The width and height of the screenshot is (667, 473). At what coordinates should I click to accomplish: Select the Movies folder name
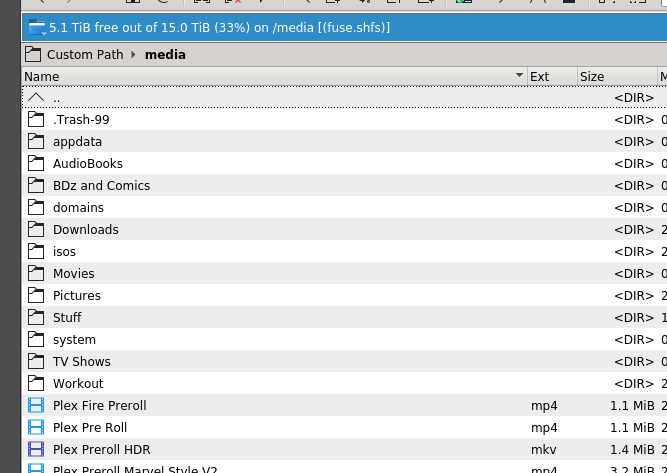click(74, 274)
